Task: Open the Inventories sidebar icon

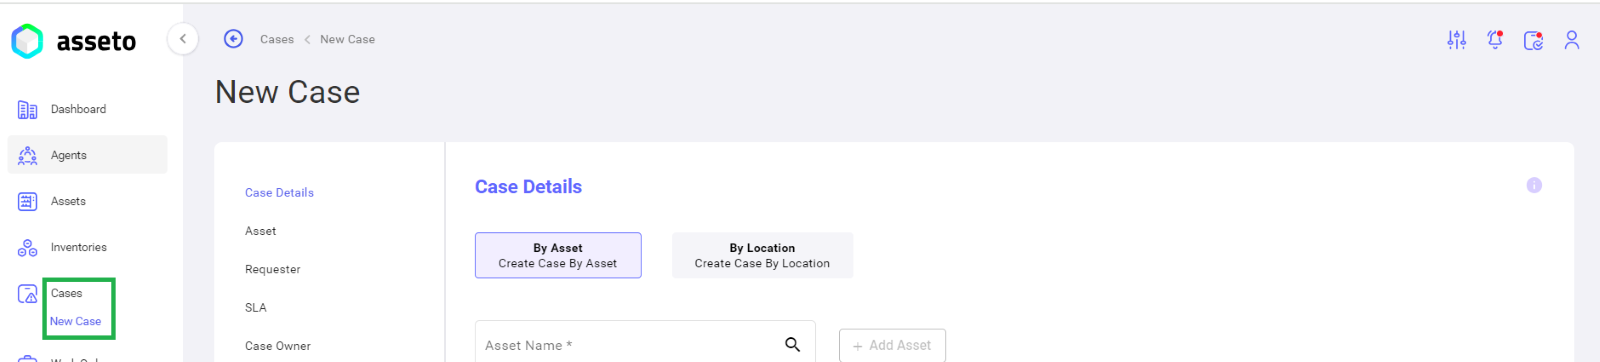Action: click(x=27, y=247)
